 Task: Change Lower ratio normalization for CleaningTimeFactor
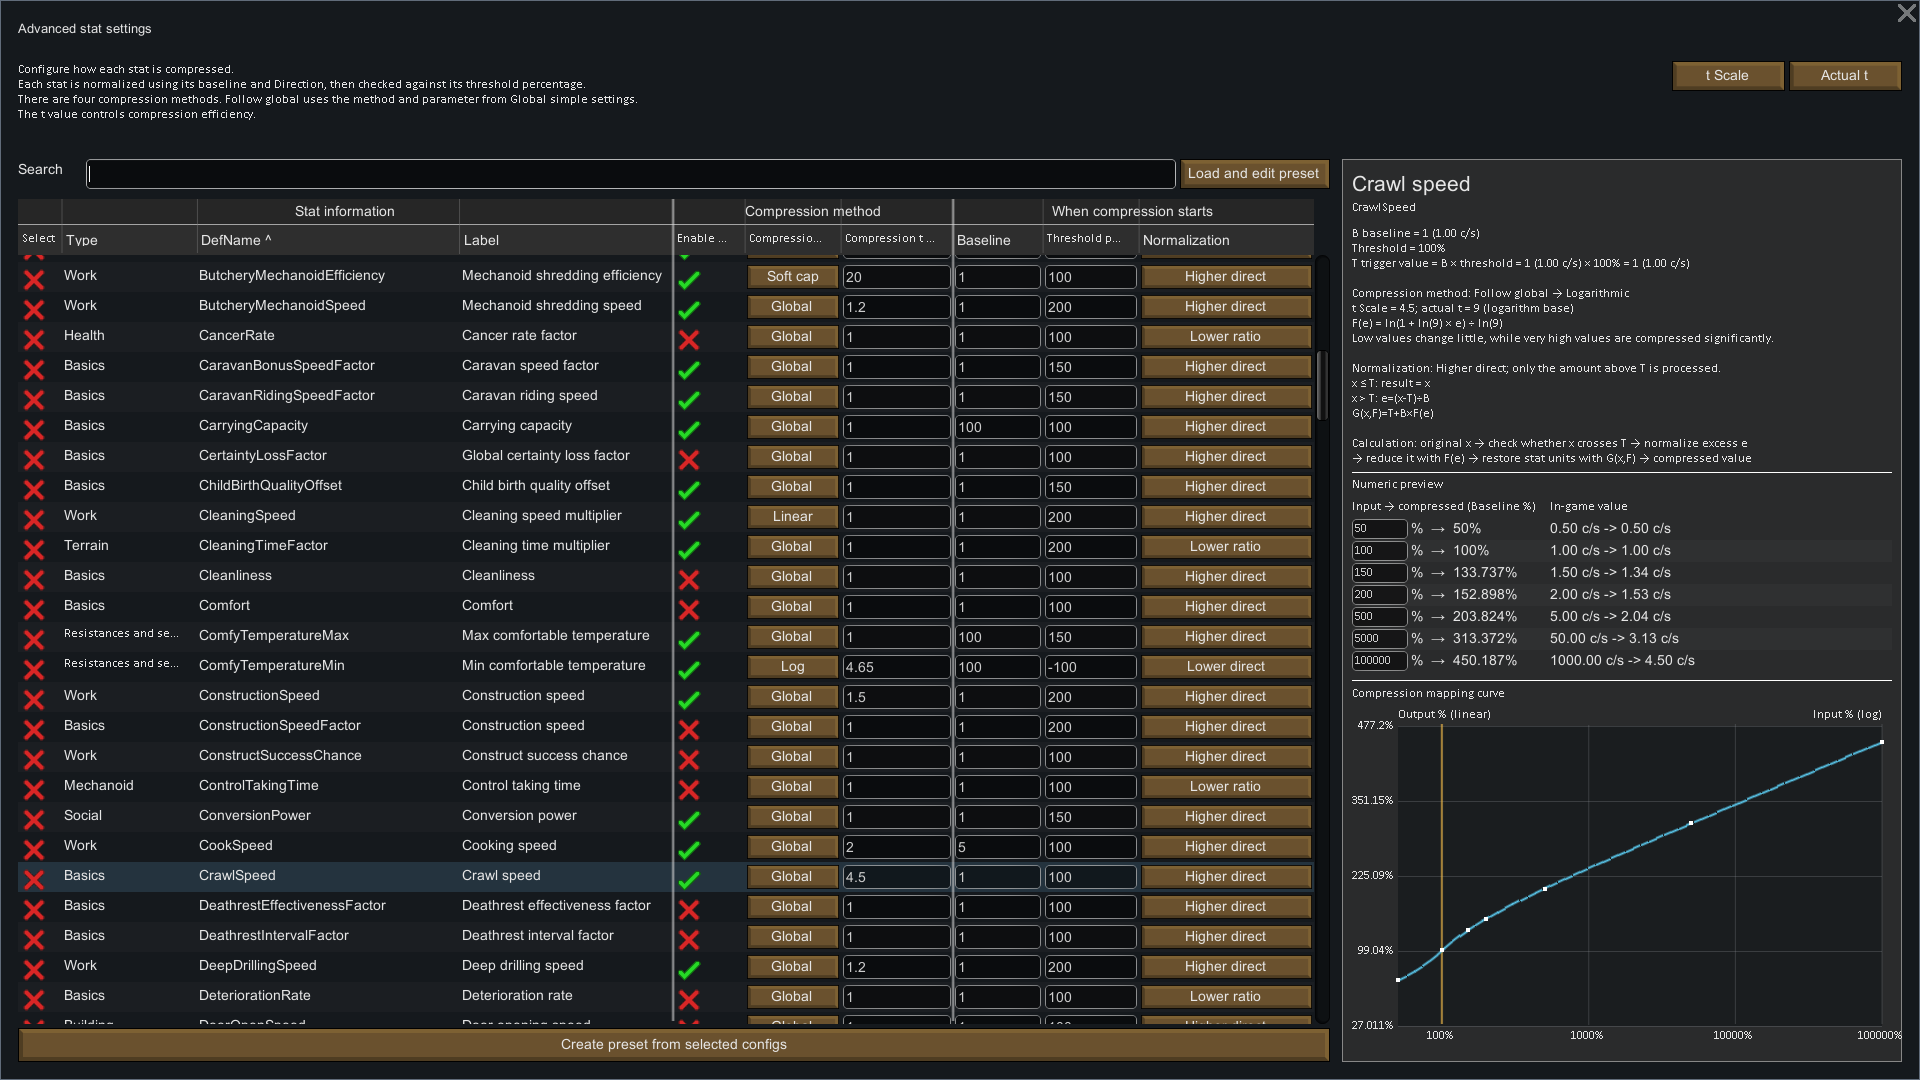pyautogui.click(x=1226, y=547)
